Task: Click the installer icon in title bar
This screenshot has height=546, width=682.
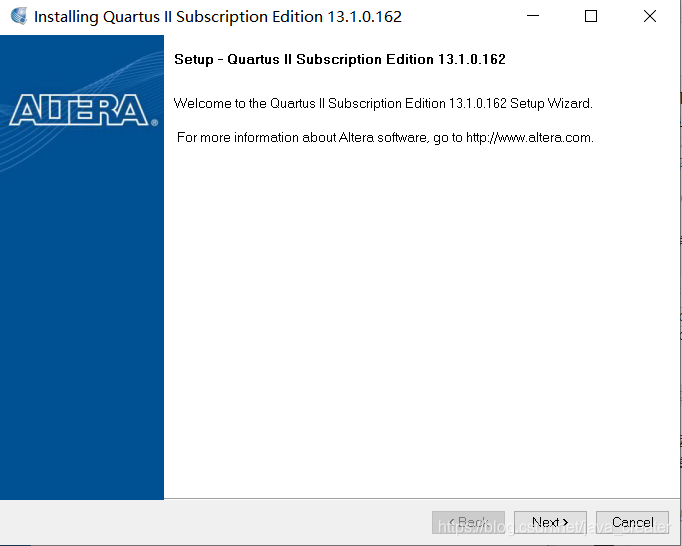Action: coord(19,16)
